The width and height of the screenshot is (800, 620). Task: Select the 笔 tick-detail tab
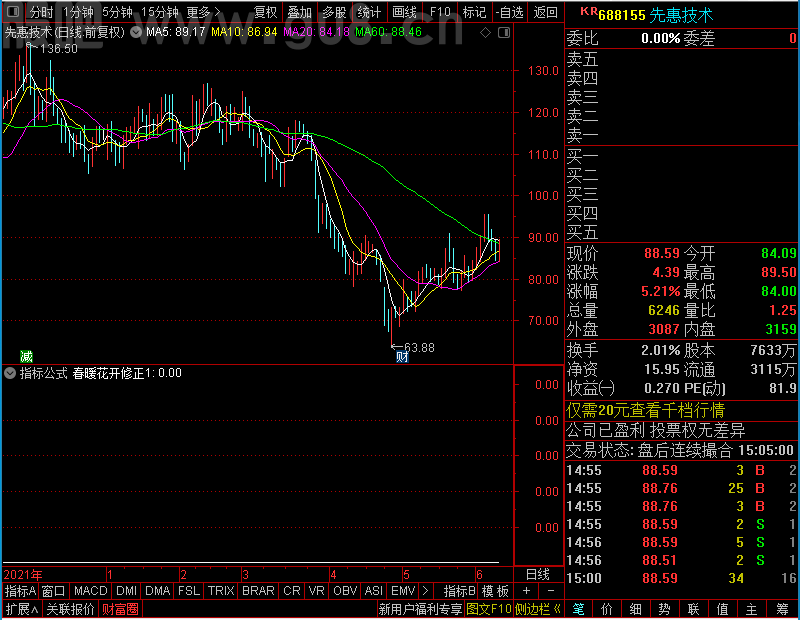(x=578, y=609)
